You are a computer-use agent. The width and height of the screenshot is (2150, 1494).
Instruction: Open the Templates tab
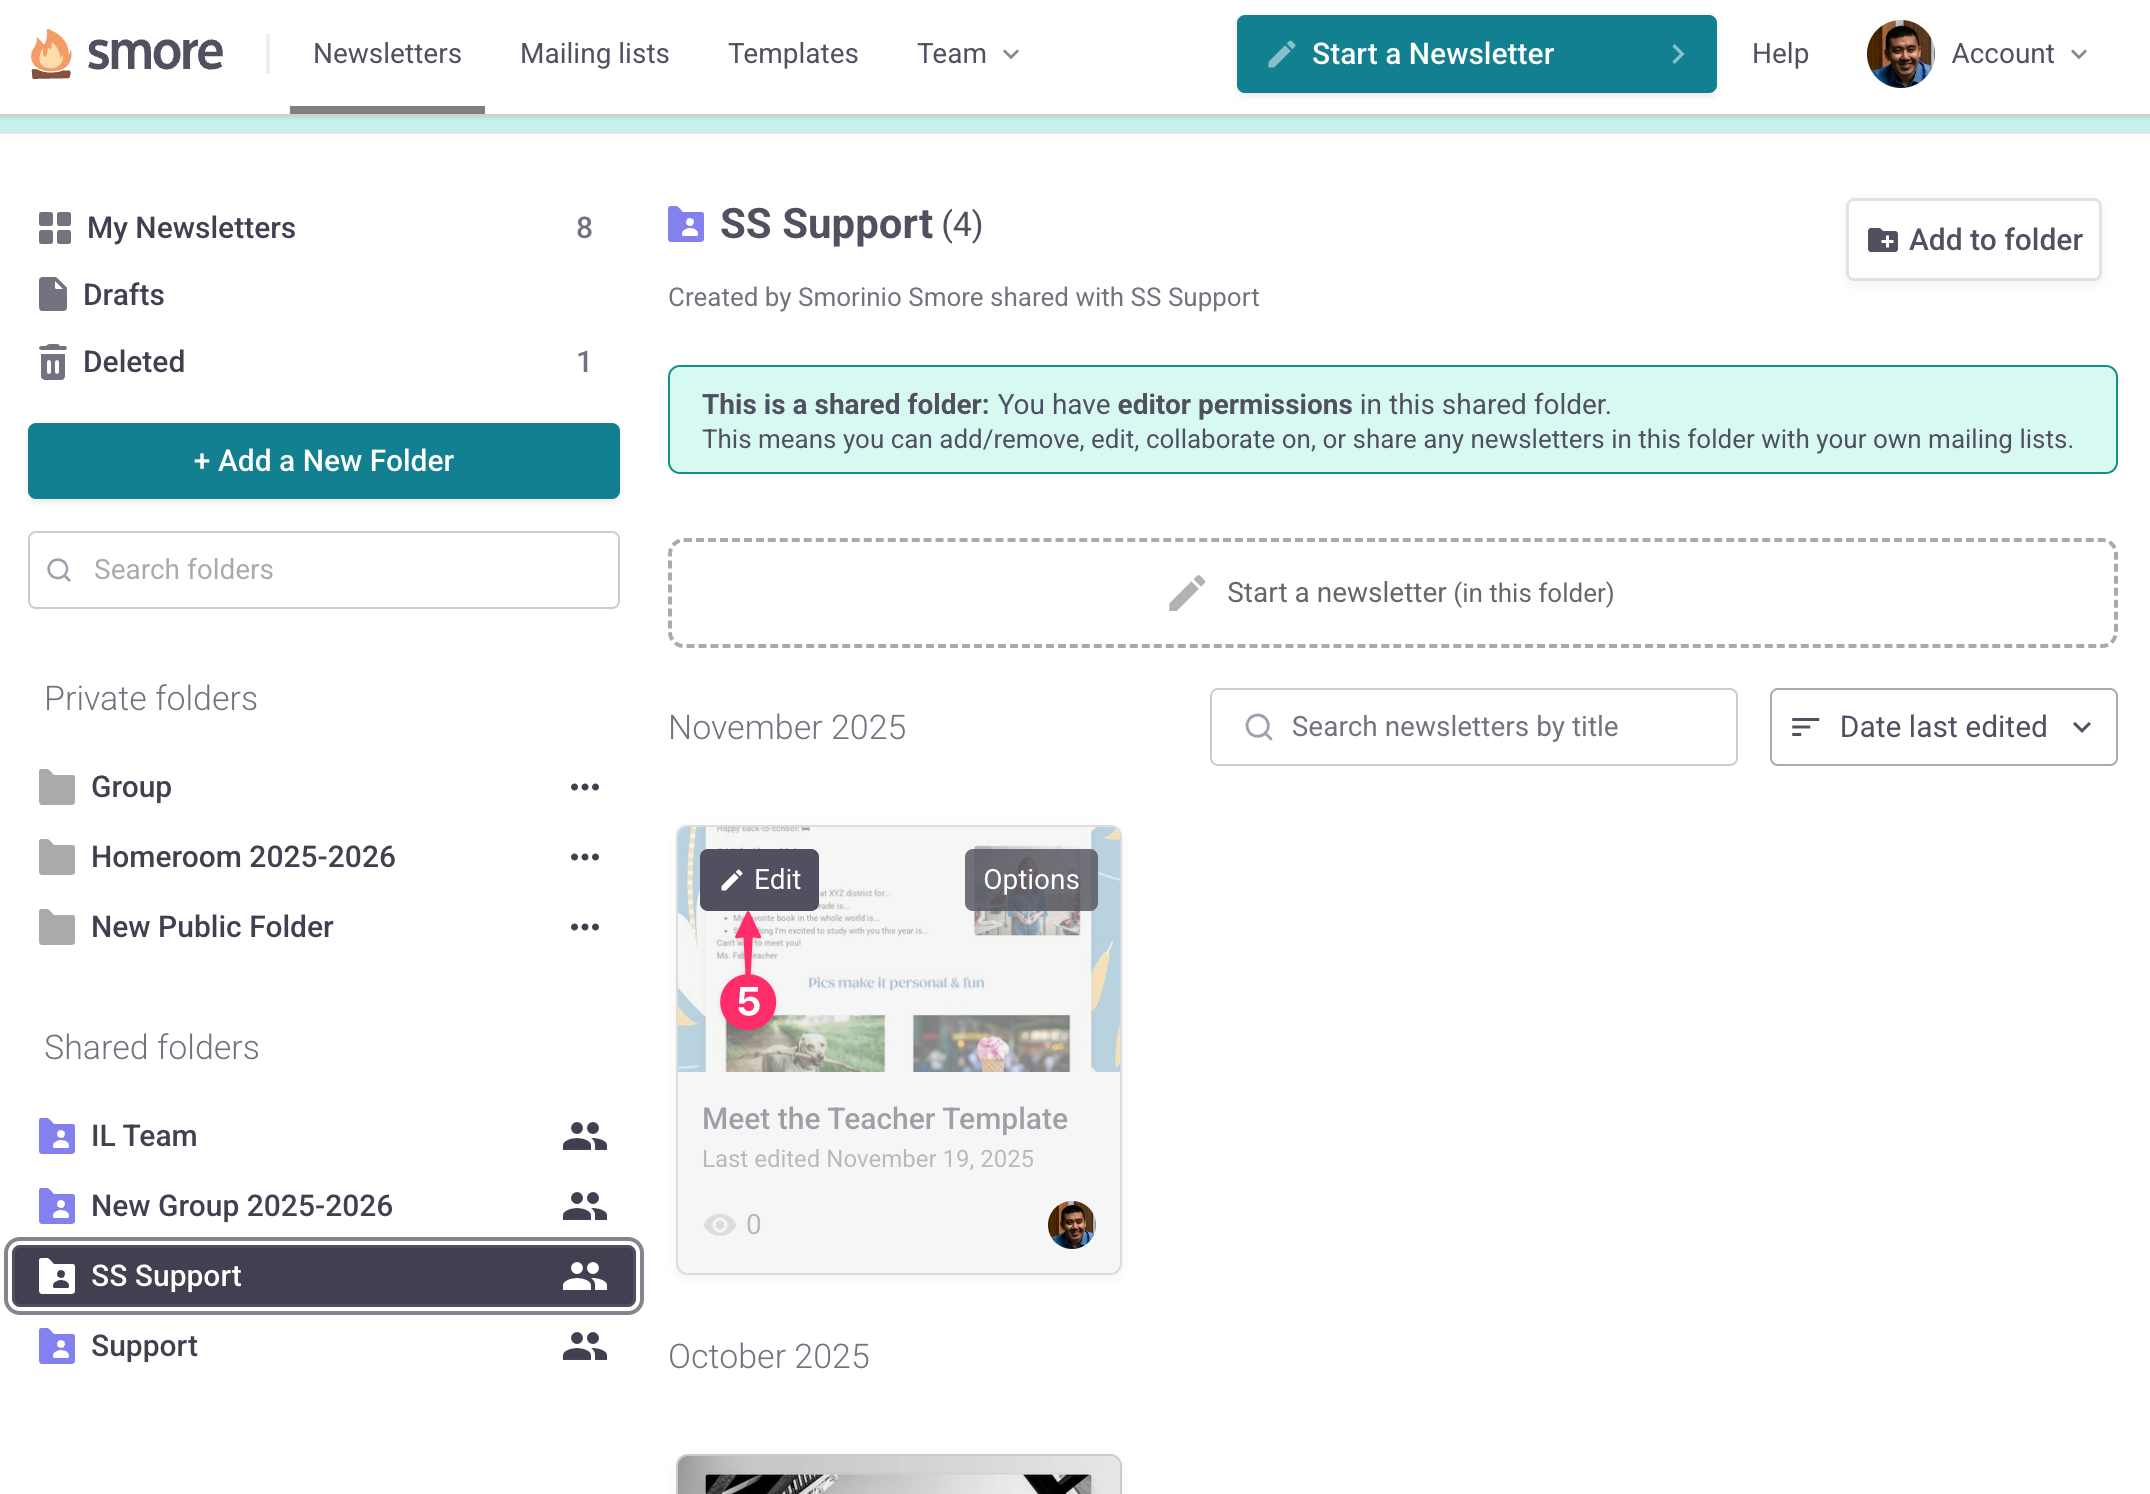pyautogui.click(x=793, y=54)
